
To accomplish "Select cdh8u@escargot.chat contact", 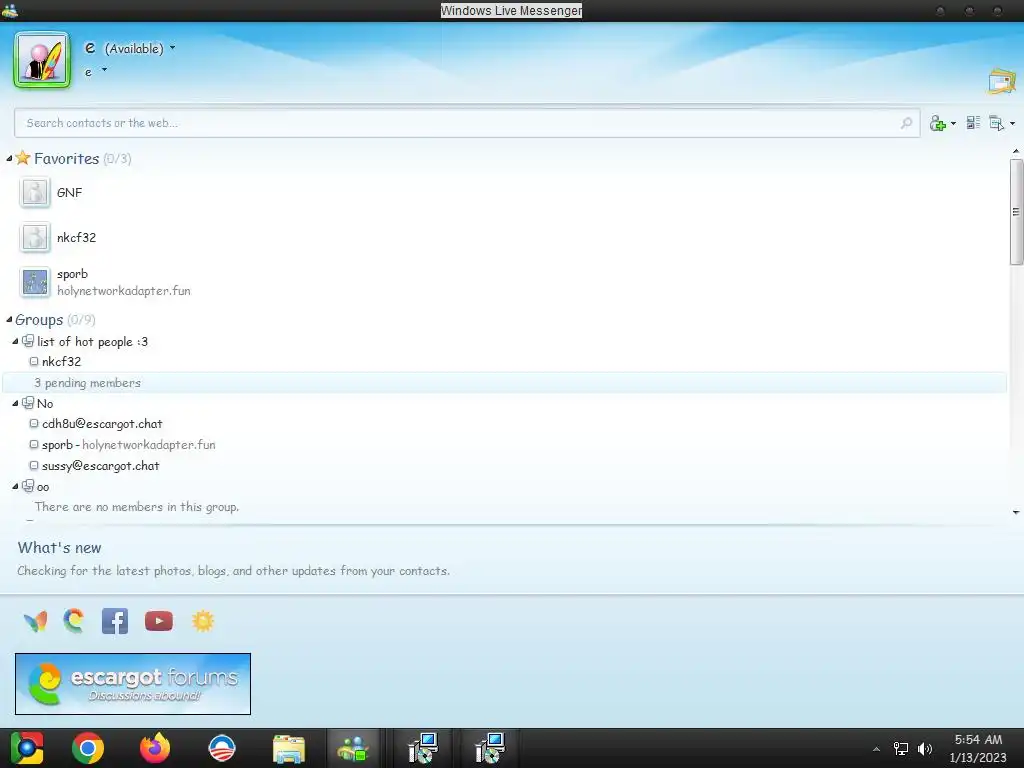I will [102, 424].
